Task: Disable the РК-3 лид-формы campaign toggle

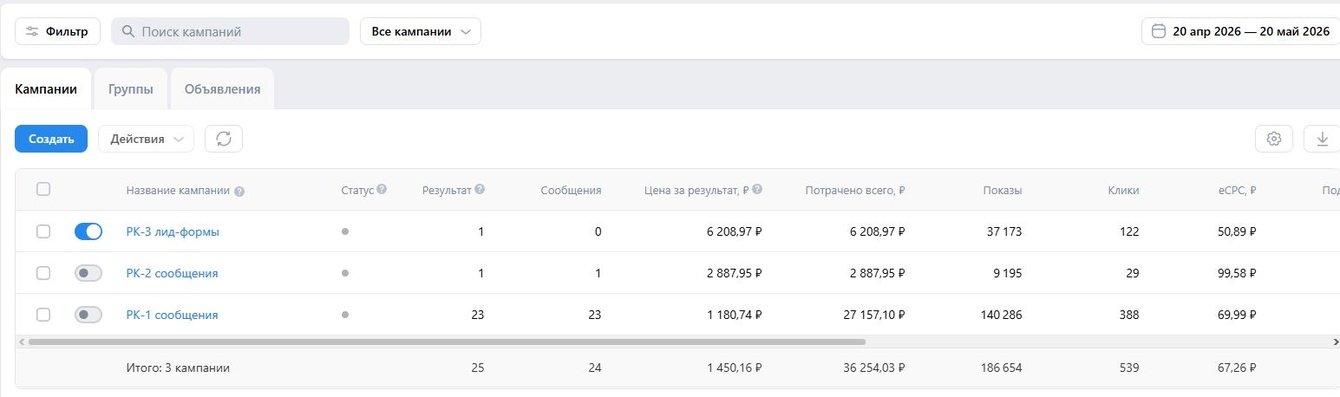Action: point(88,231)
